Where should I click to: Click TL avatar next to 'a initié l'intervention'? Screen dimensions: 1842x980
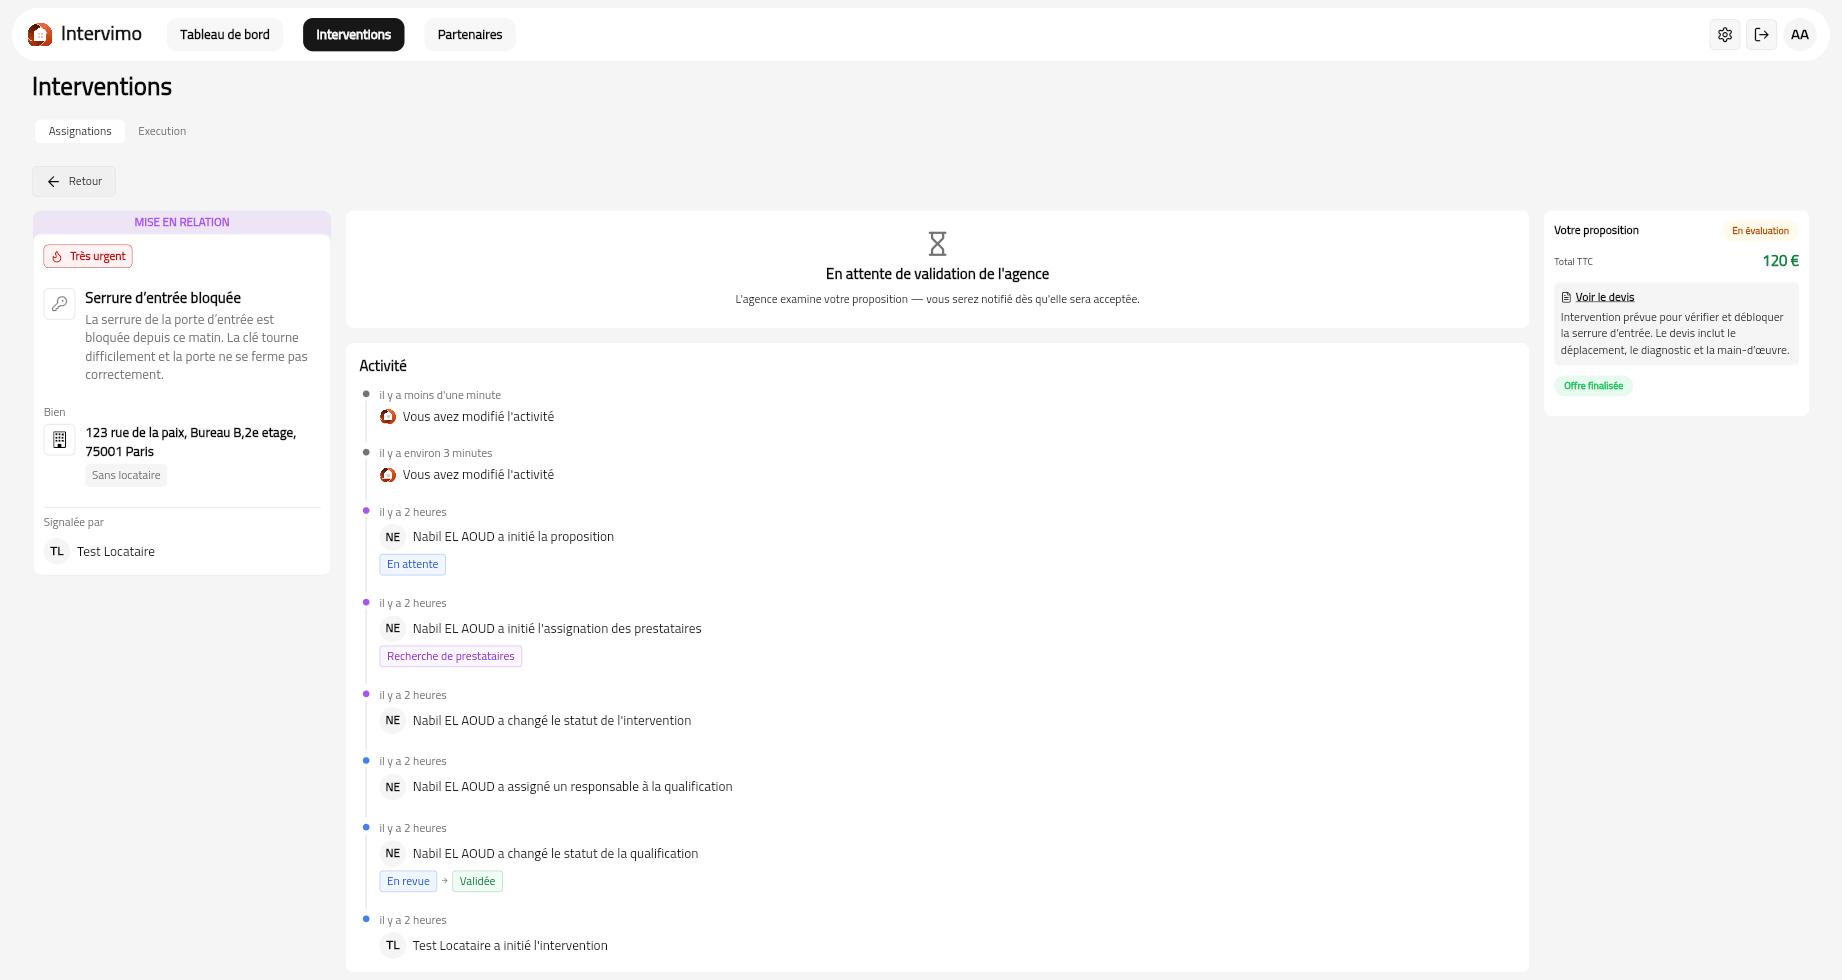393,946
